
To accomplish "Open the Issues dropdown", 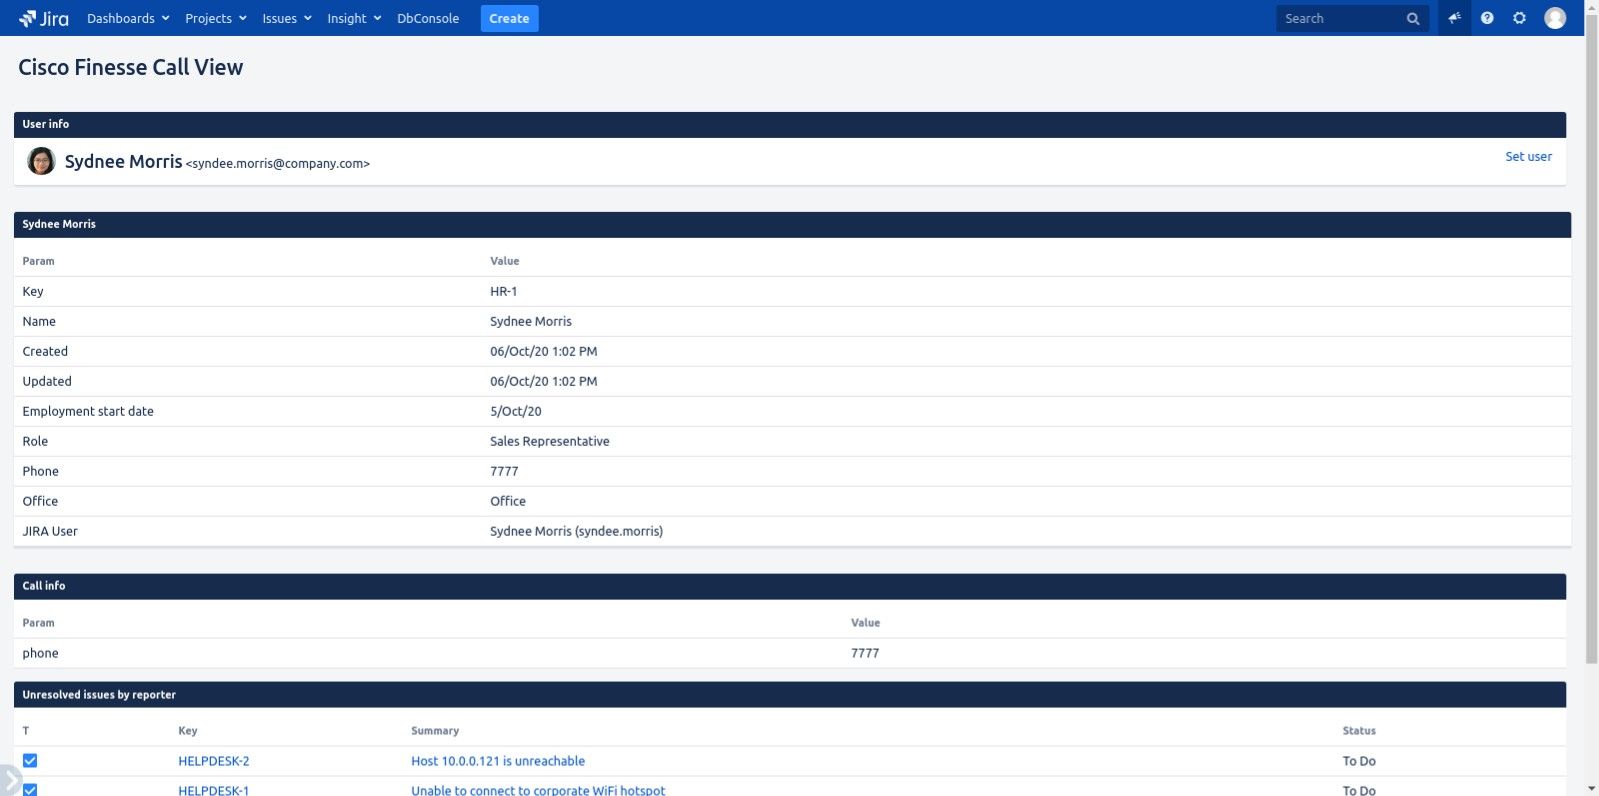I will 287,18.
